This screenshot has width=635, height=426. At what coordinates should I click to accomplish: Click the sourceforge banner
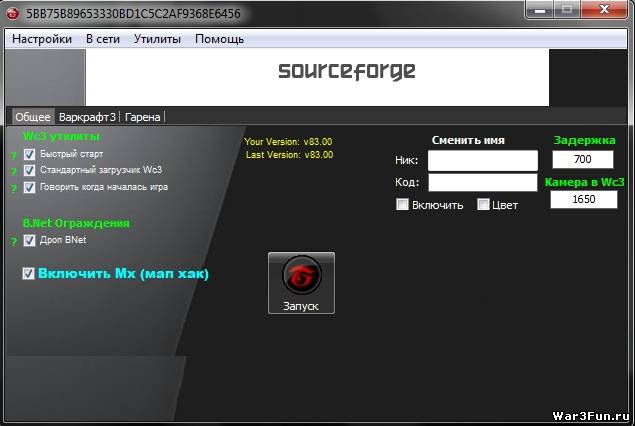coord(318,78)
